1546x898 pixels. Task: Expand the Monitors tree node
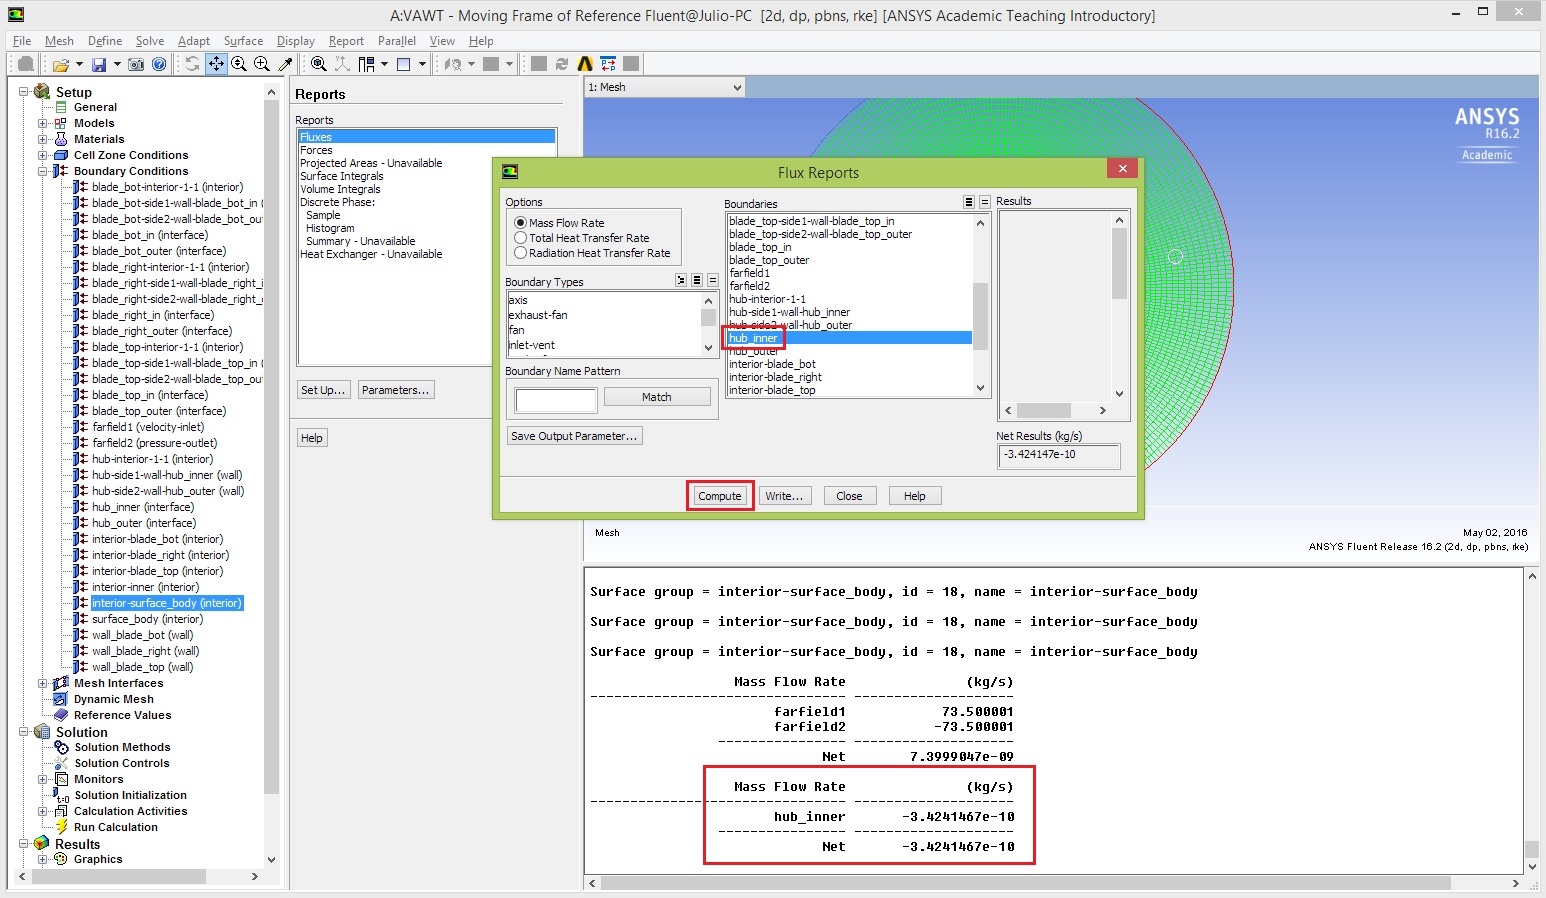[x=43, y=779]
